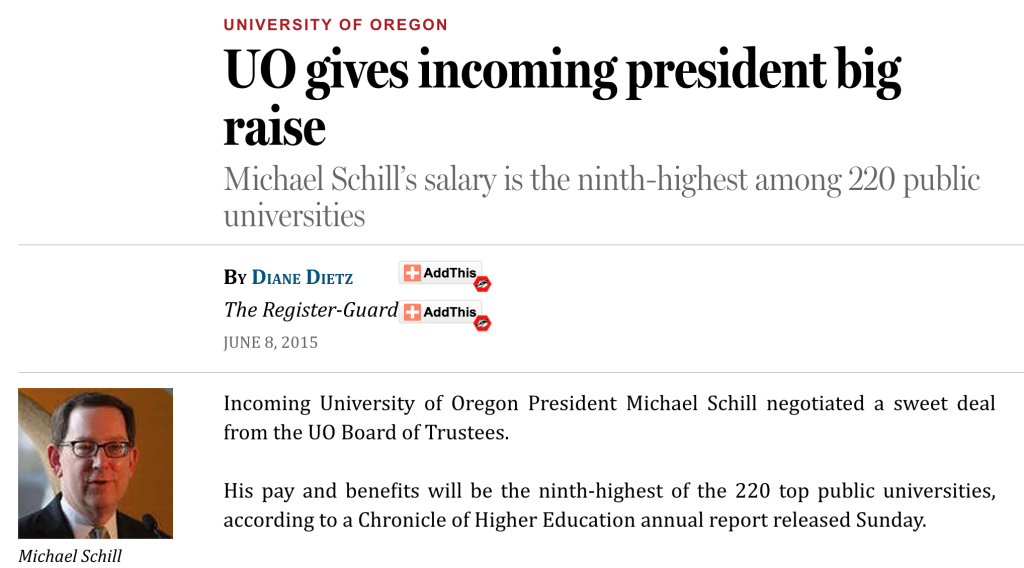Open the University of Oregon section label
Viewport: 1024px width, 568px height.
click(x=336, y=25)
